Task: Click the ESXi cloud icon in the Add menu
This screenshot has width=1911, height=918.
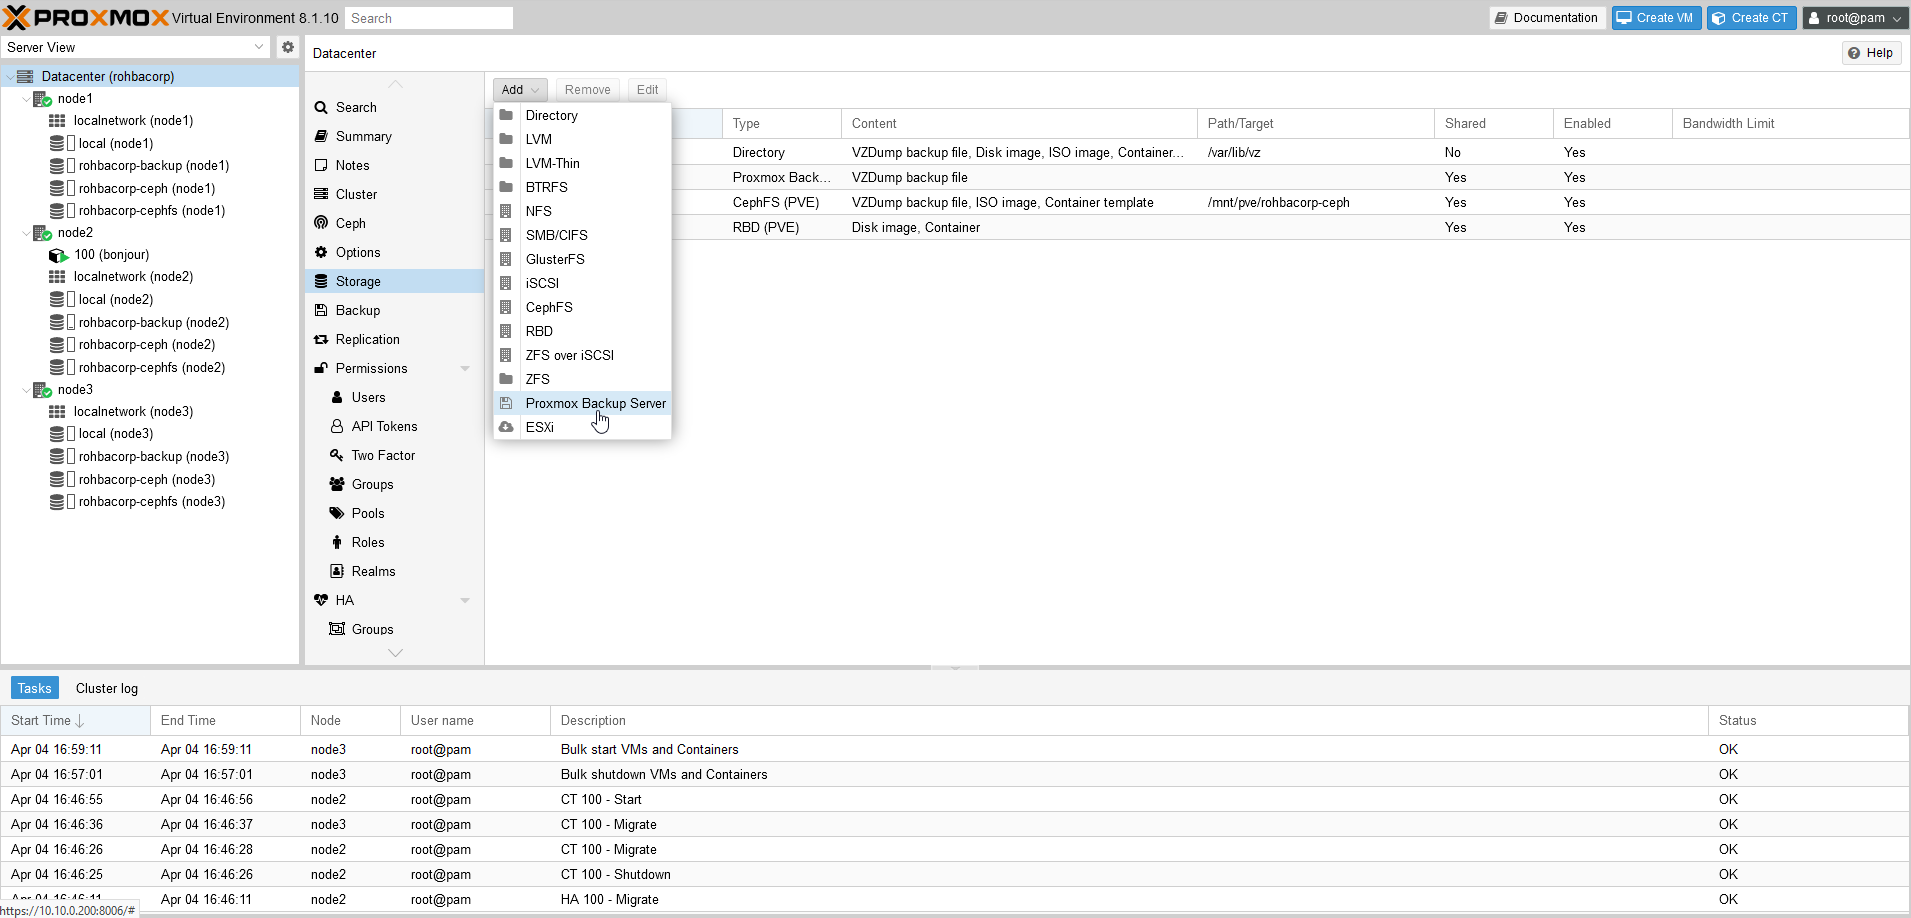Action: [x=506, y=427]
